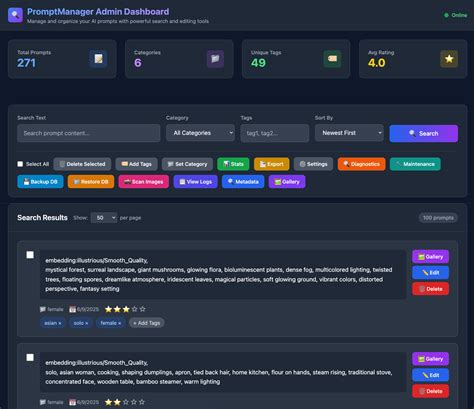Click Delete Selected
The height and width of the screenshot is (409, 474).
(82, 164)
